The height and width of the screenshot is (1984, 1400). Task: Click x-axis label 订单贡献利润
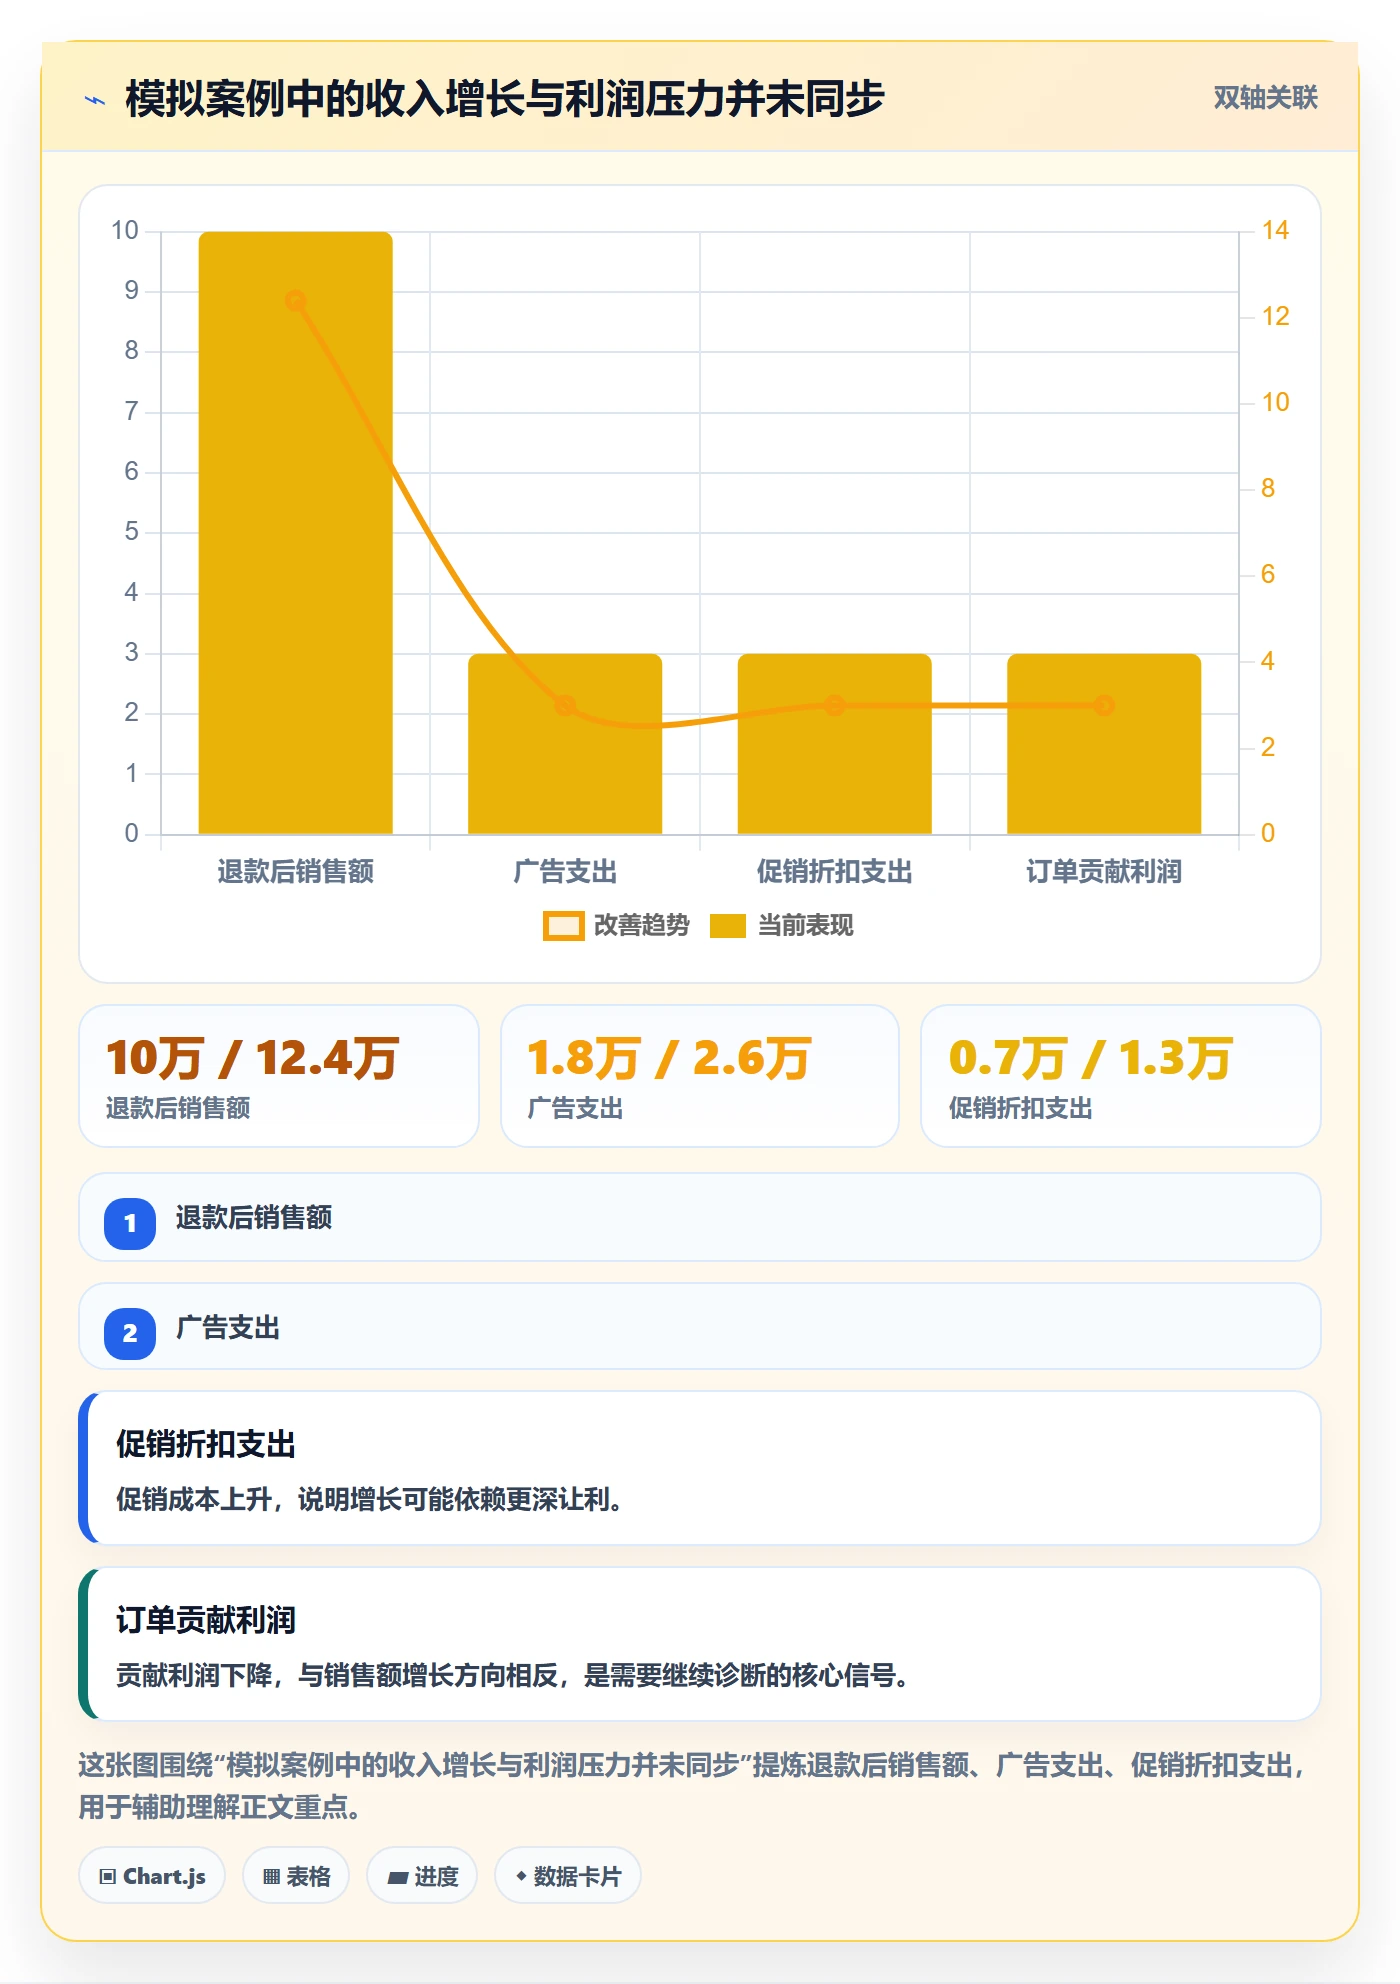[1104, 872]
